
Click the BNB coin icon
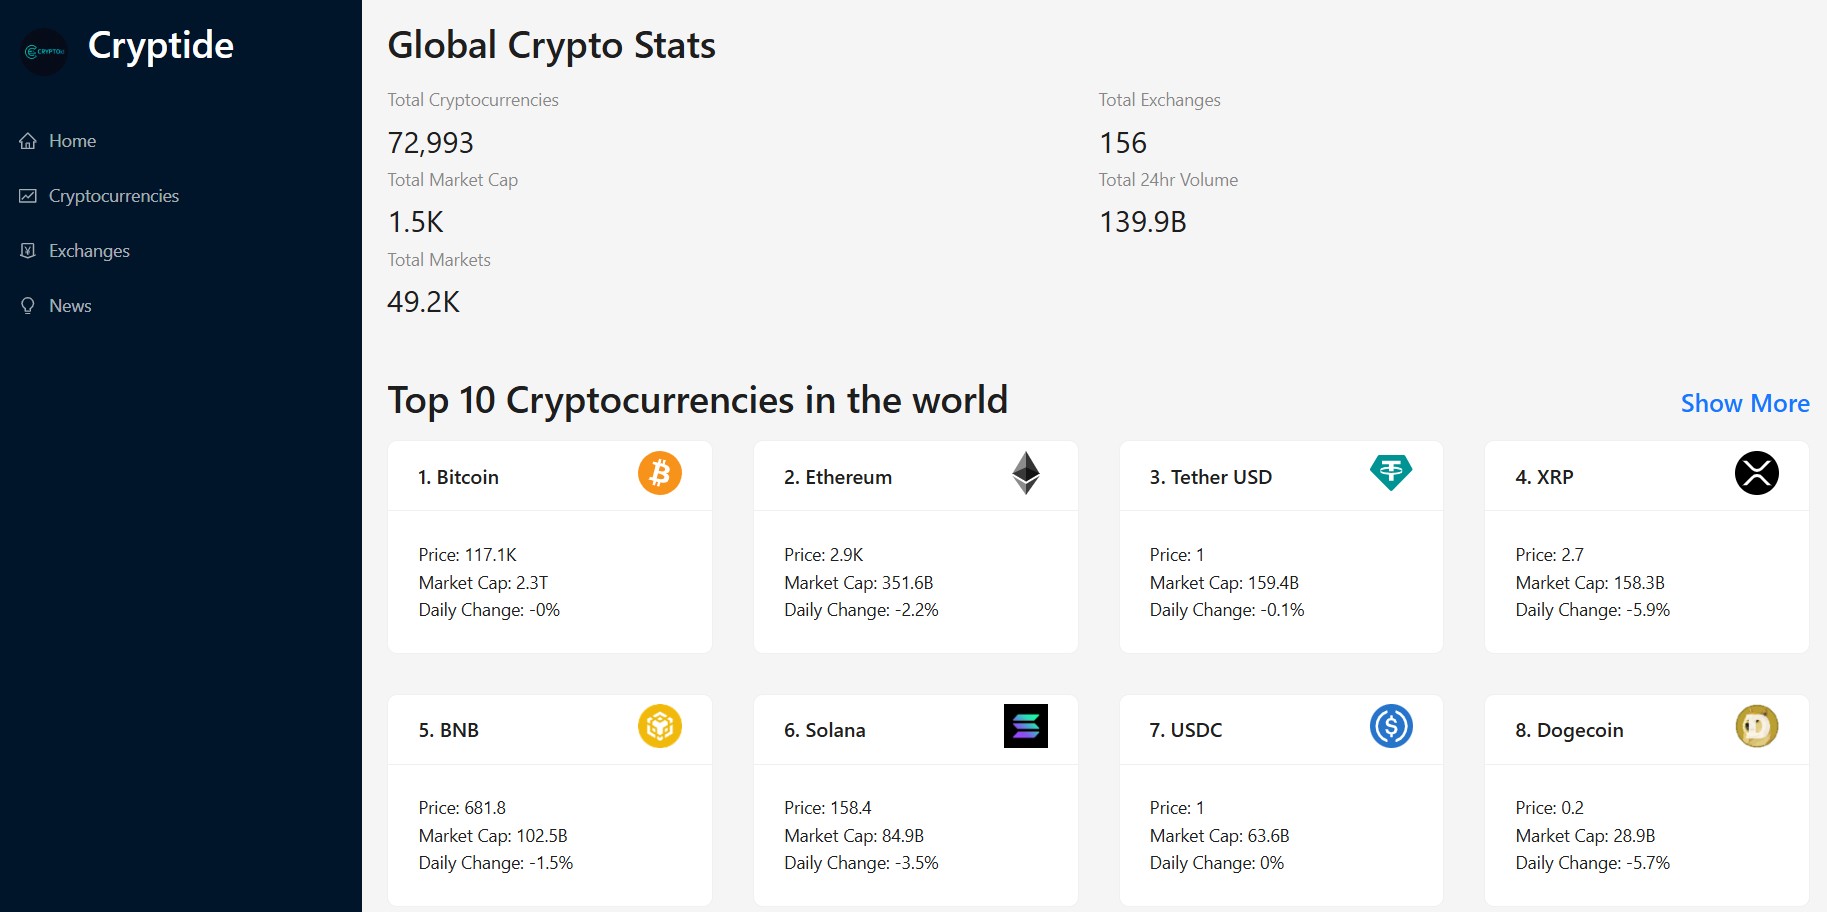click(x=660, y=727)
